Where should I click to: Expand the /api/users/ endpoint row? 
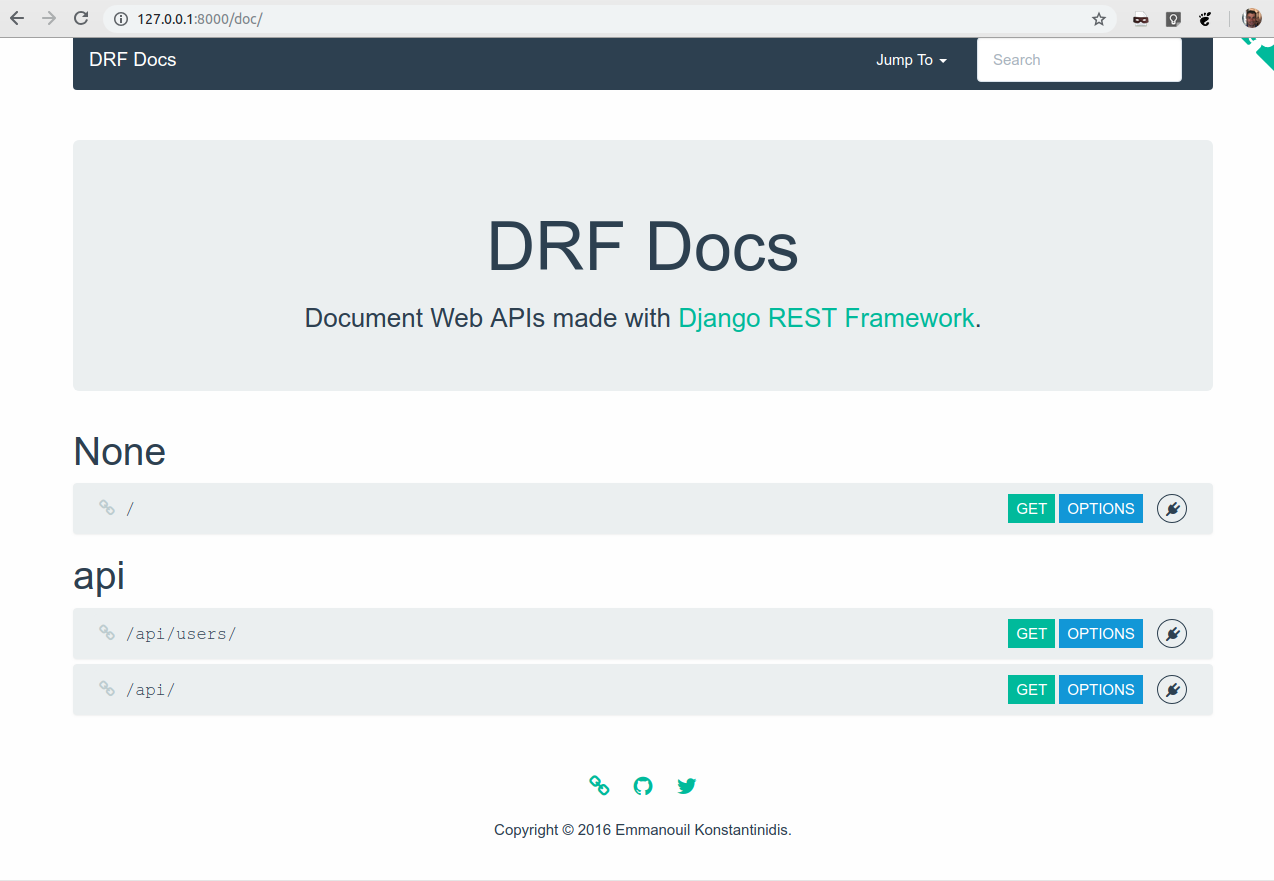point(643,634)
